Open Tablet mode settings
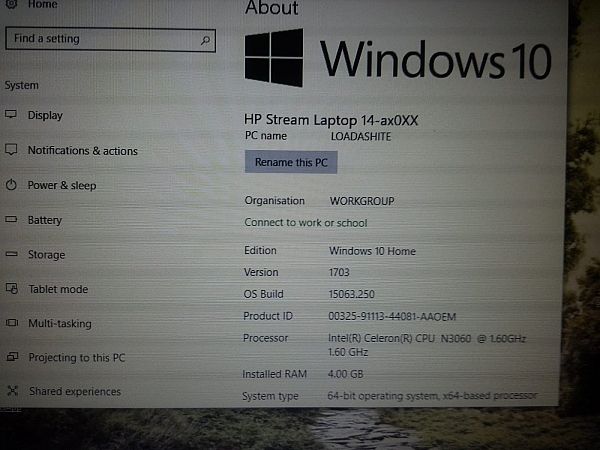Screen dimensions: 600x450 click(x=58, y=289)
